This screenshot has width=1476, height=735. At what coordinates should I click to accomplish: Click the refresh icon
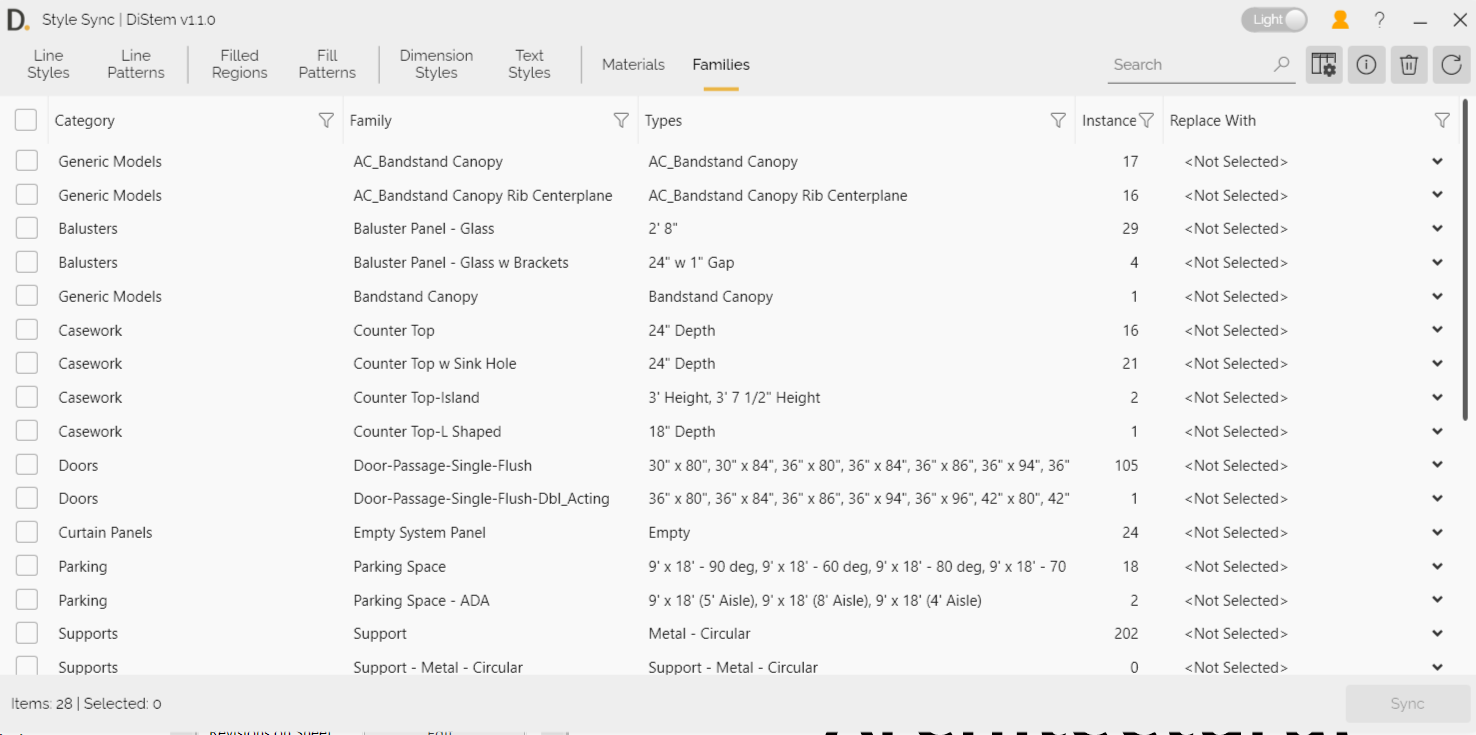(x=1451, y=65)
